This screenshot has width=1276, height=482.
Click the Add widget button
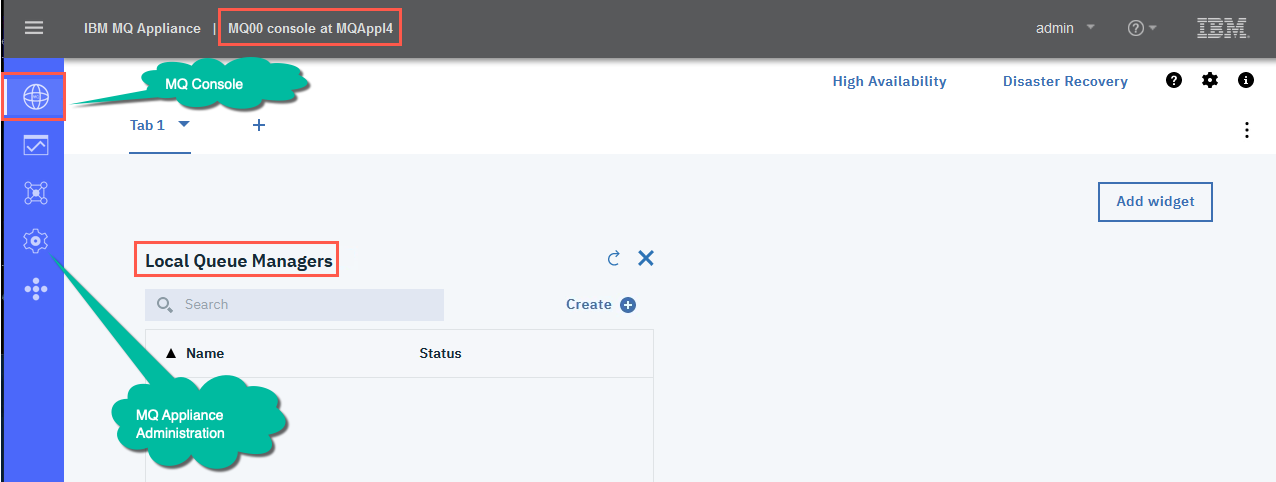1155,201
